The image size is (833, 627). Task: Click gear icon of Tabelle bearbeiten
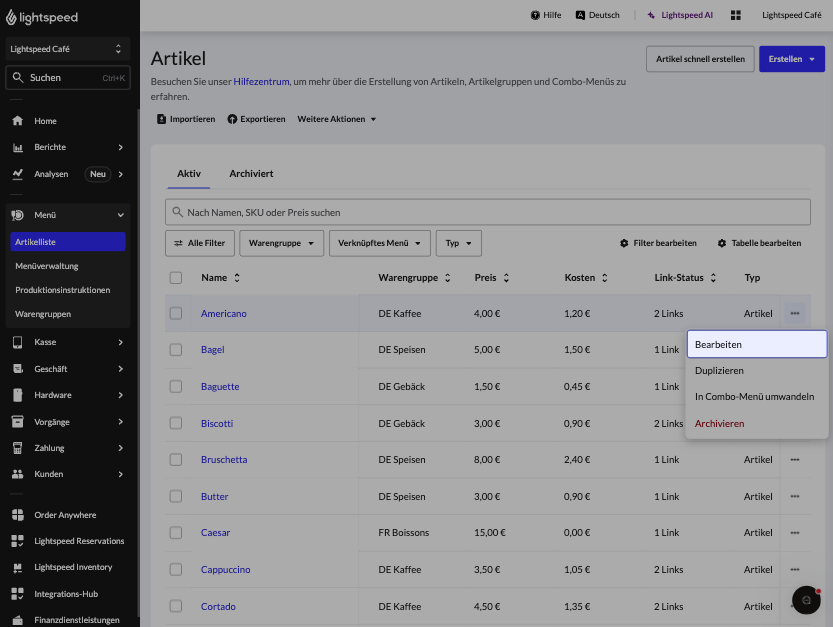pyautogui.click(x=722, y=243)
